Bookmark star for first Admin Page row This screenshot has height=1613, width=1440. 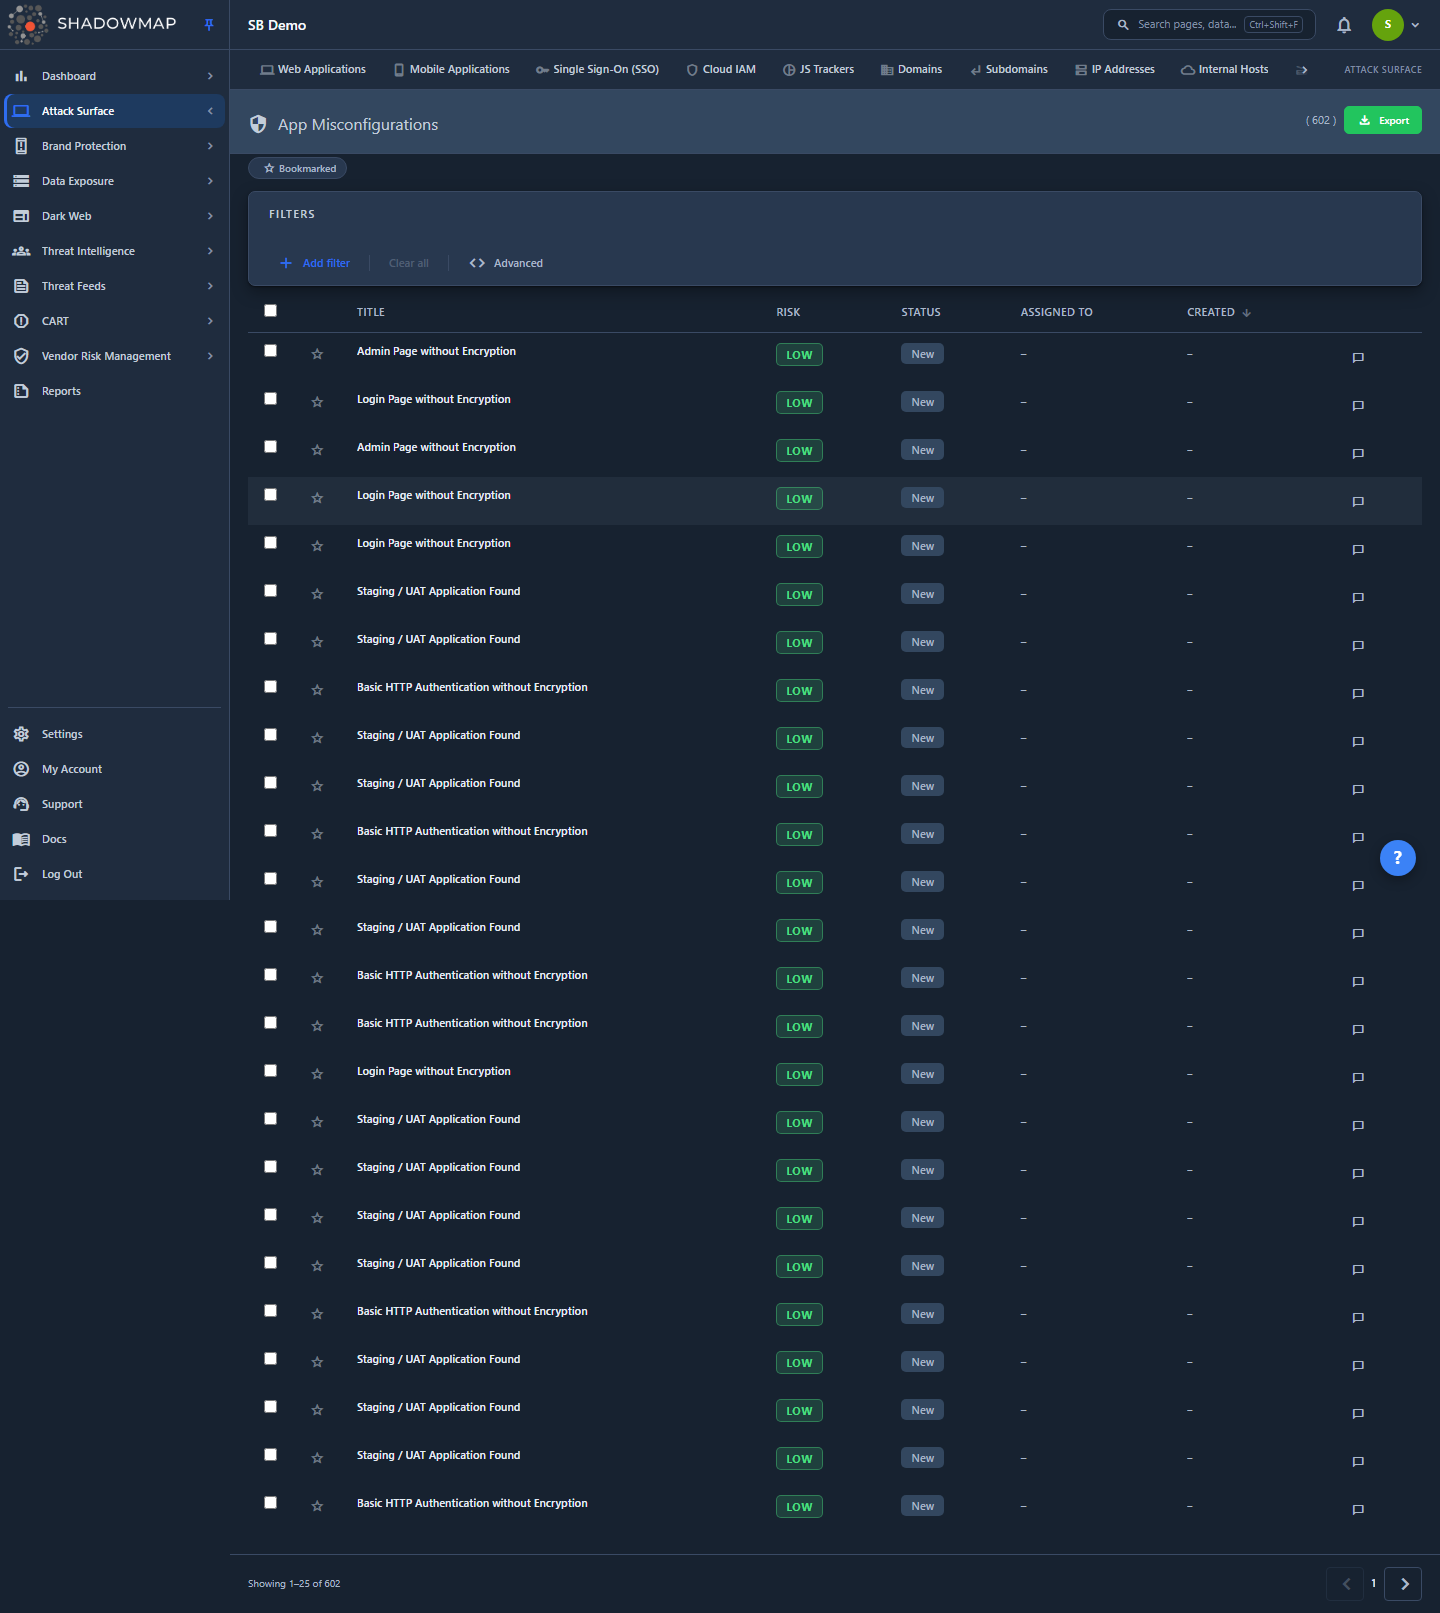(x=317, y=354)
